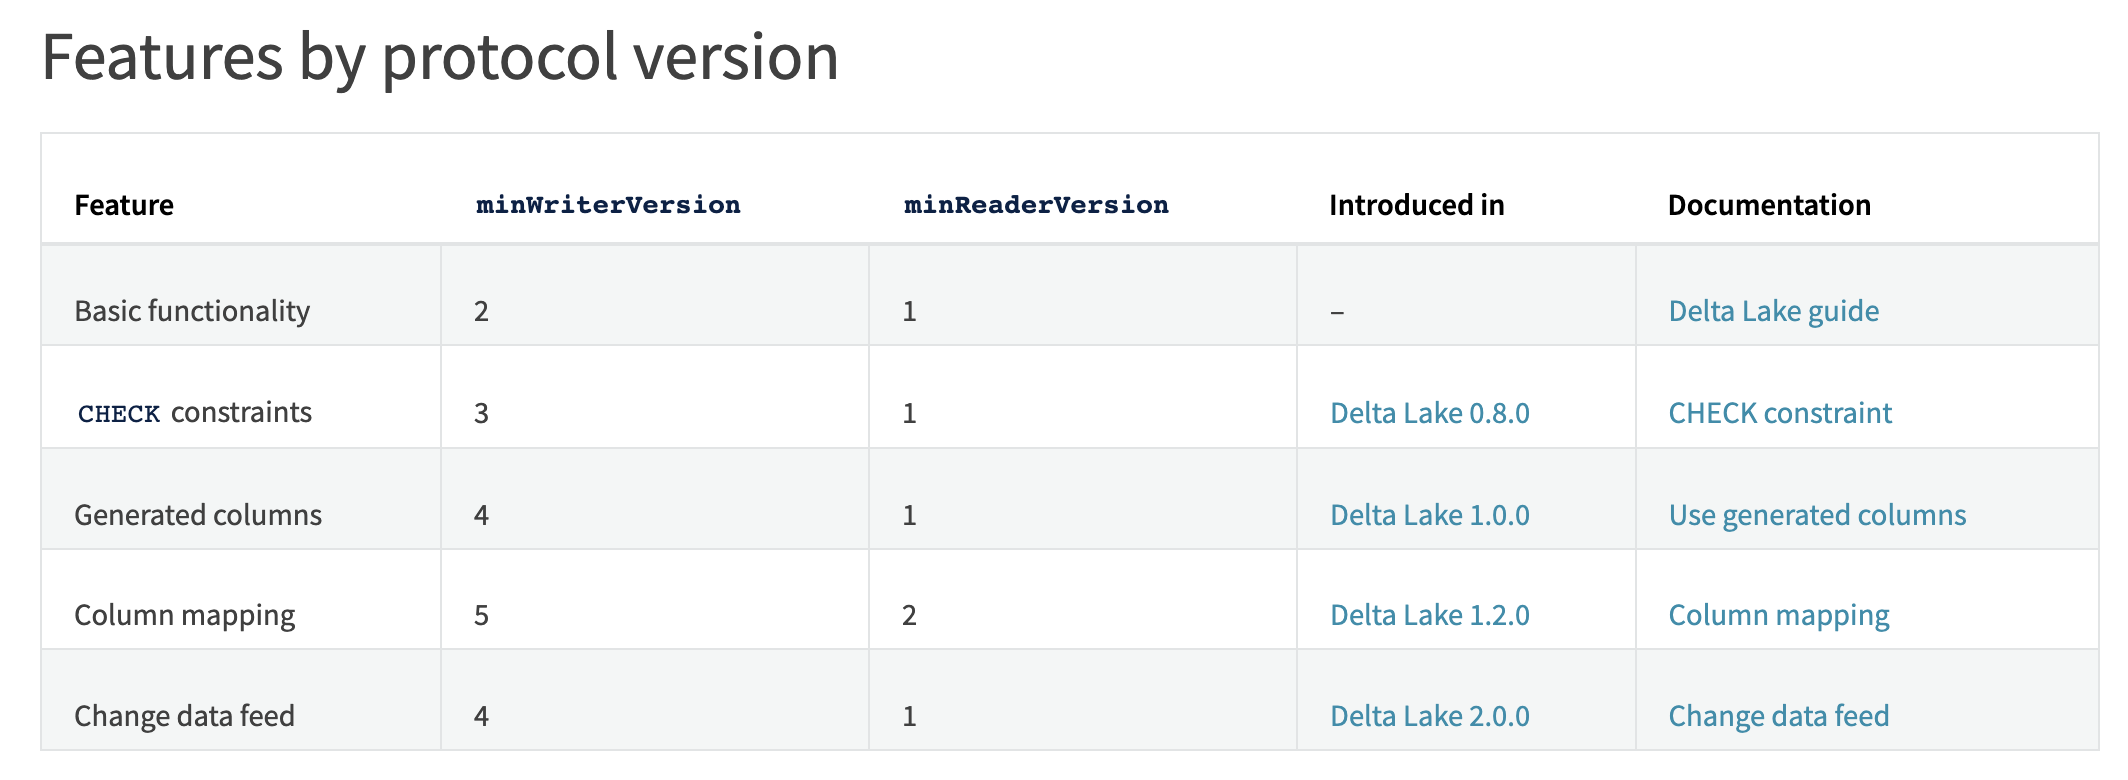
Task: Open the Delta Lake 2.0.0 release link
Action: click(x=1430, y=716)
